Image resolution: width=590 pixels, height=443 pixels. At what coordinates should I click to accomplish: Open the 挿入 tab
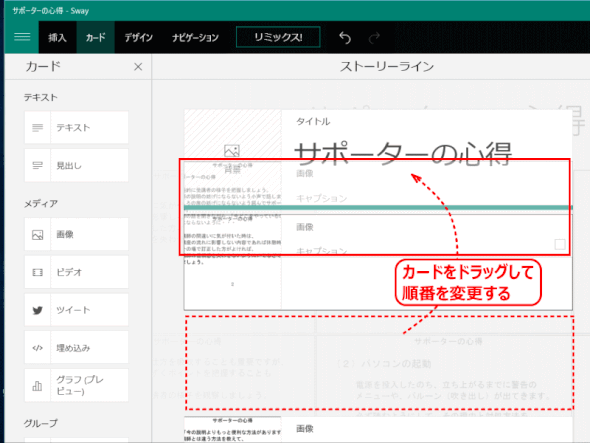click(57, 37)
